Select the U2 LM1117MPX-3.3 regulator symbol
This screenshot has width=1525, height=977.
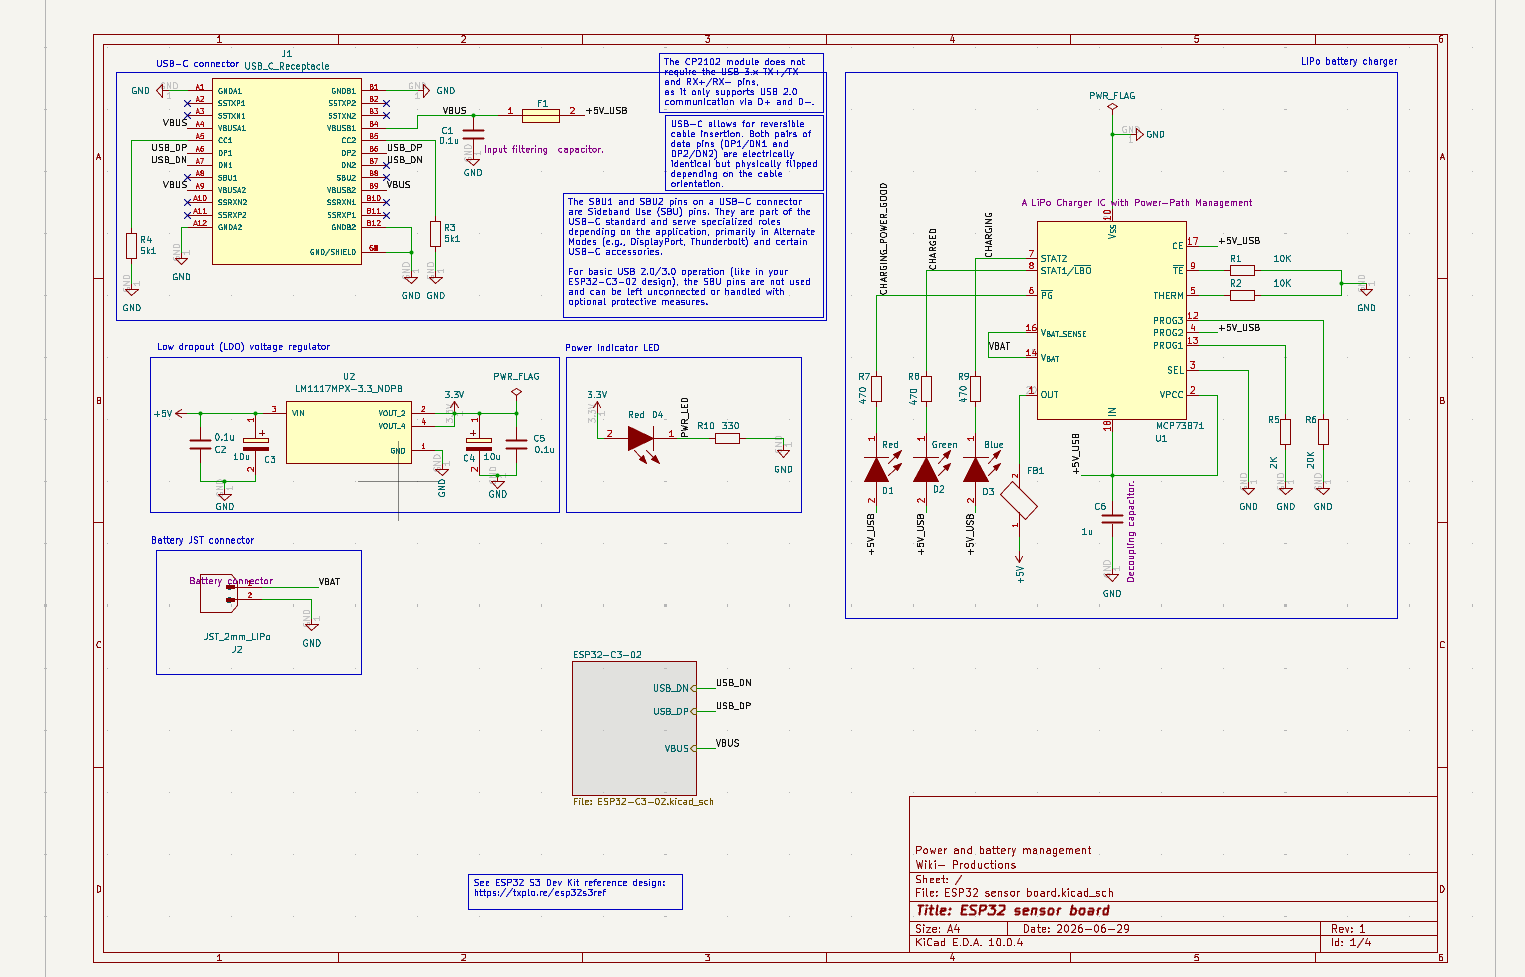click(348, 433)
